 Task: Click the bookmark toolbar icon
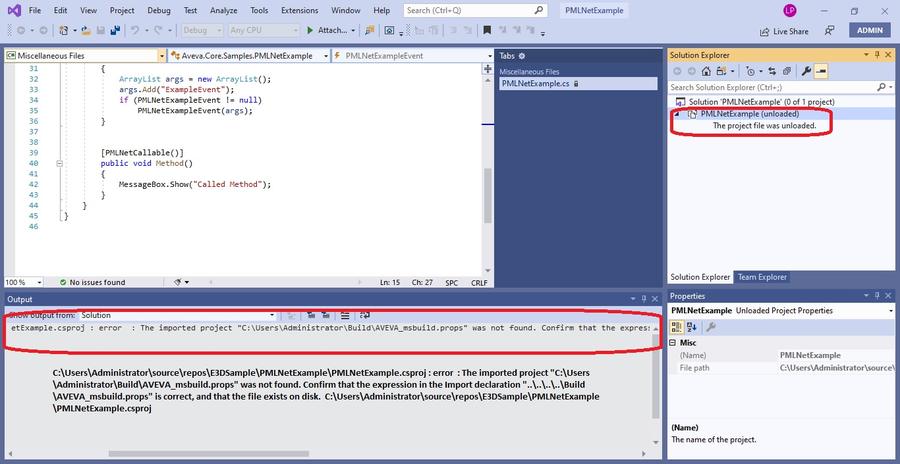tap(487, 30)
